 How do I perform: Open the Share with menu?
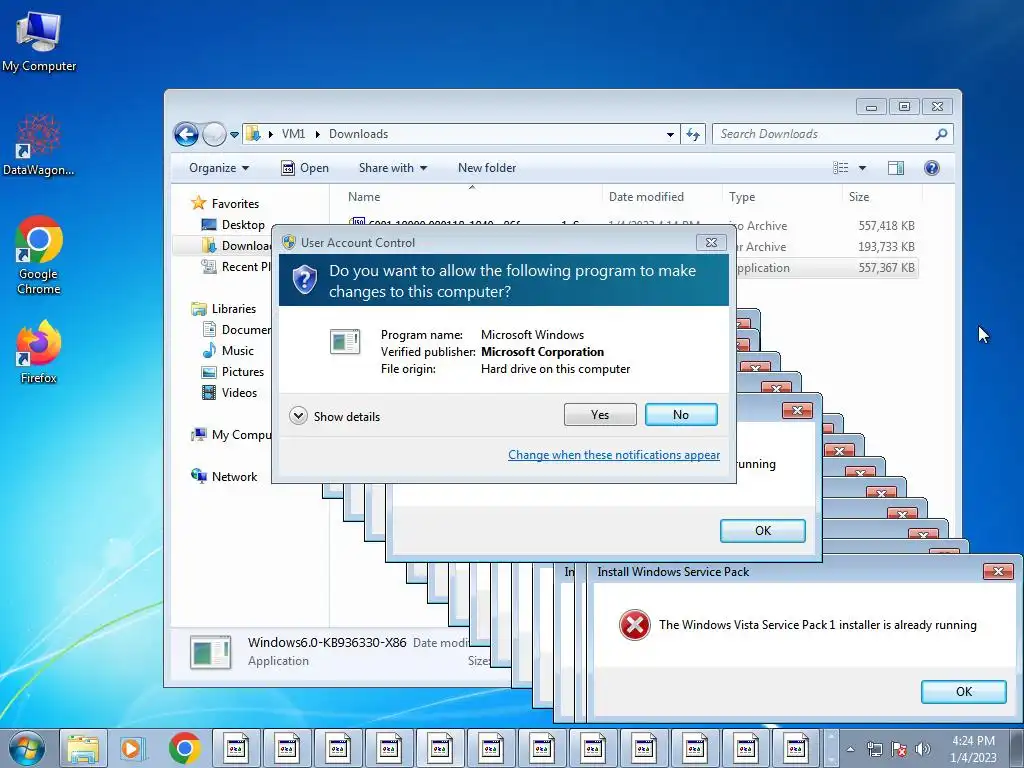point(392,168)
